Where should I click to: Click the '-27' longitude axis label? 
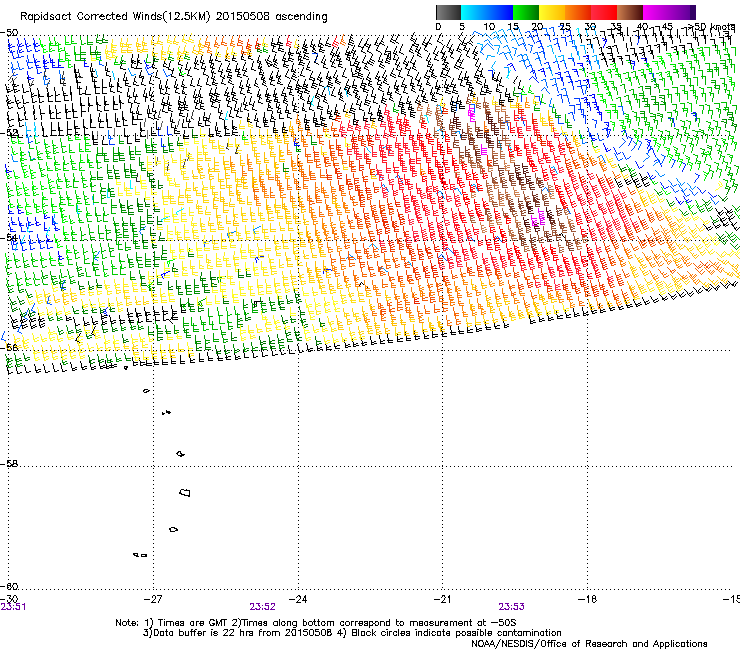[x=153, y=599]
